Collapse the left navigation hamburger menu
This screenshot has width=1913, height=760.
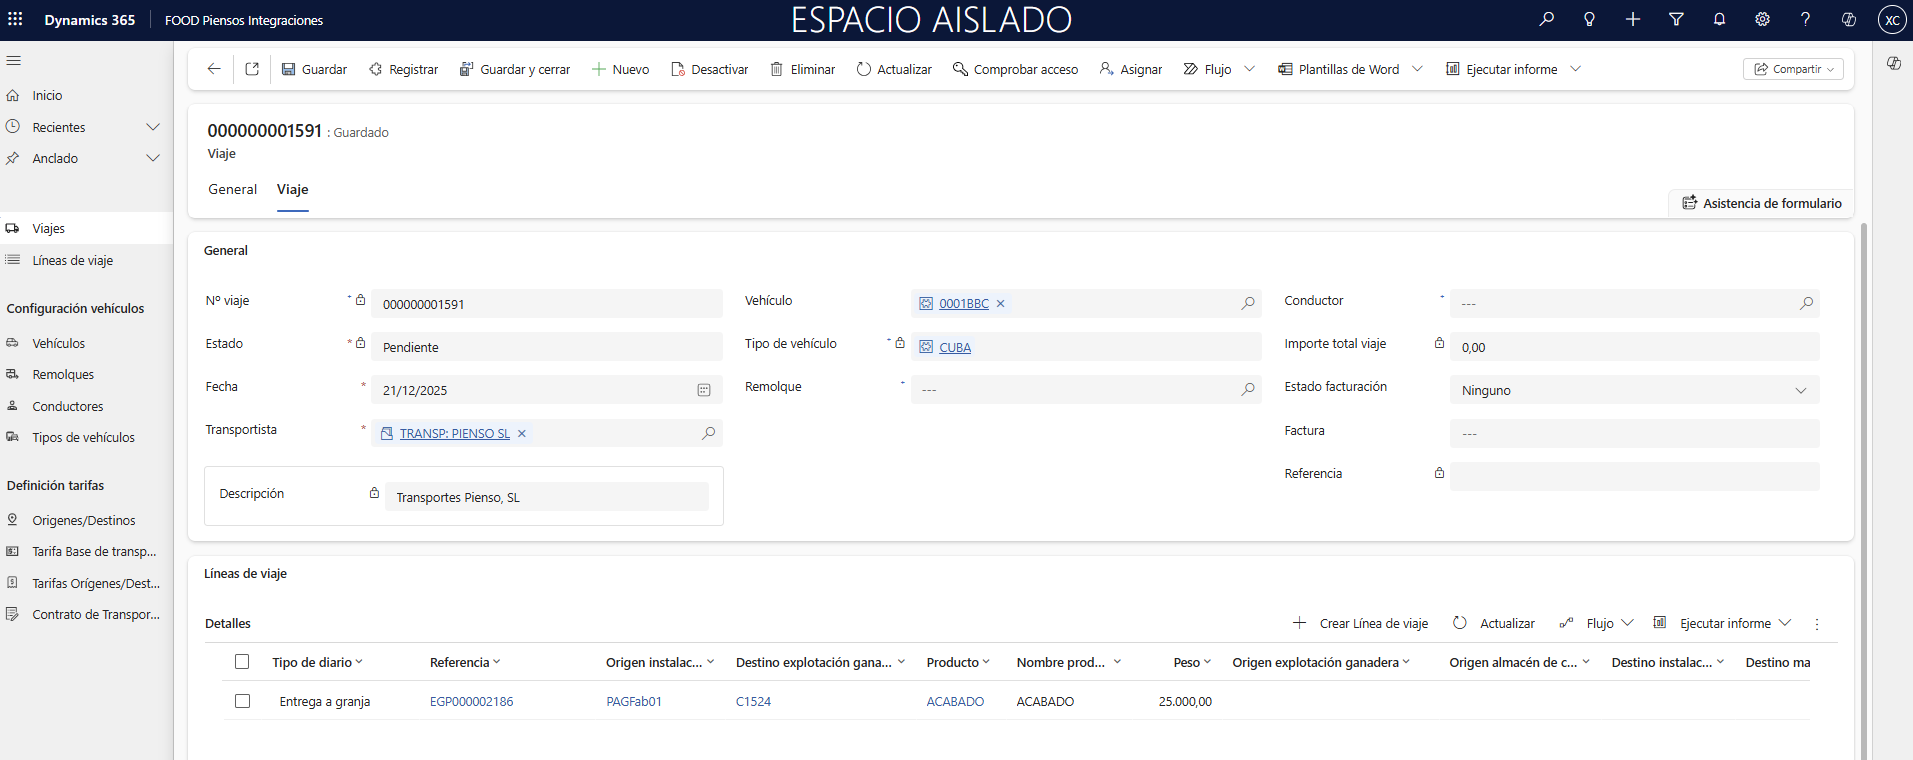pyautogui.click(x=14, y=61)
